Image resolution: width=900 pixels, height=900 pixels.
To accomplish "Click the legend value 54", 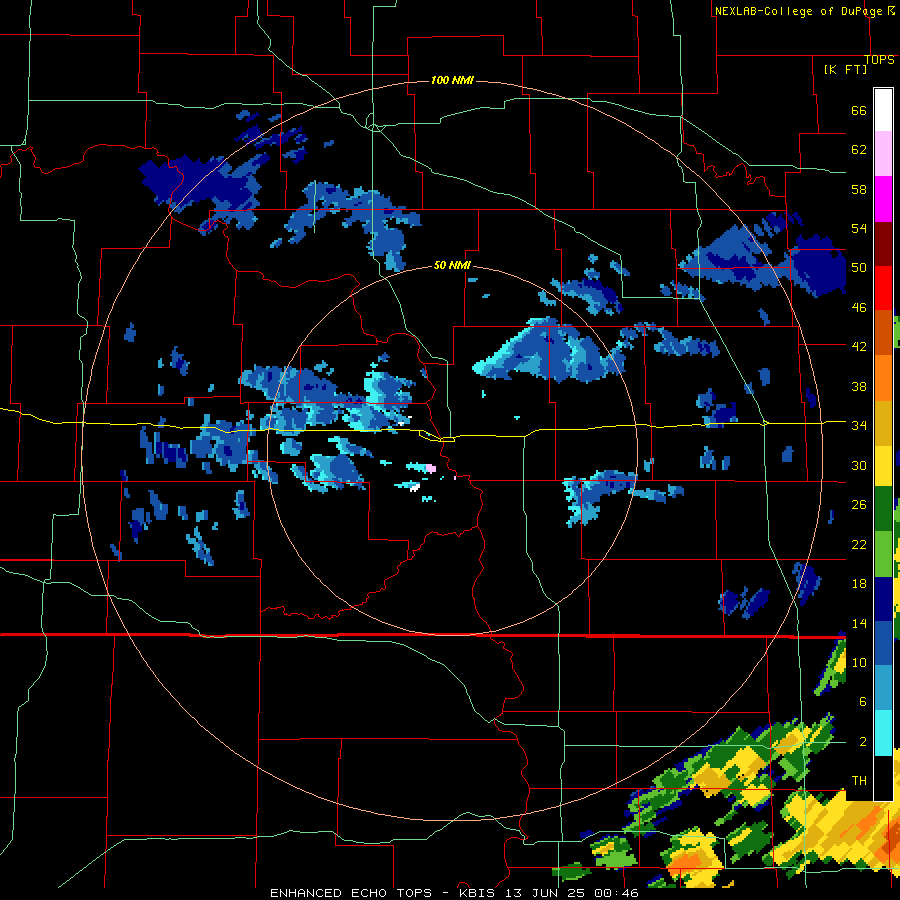I will click(859, 228).
